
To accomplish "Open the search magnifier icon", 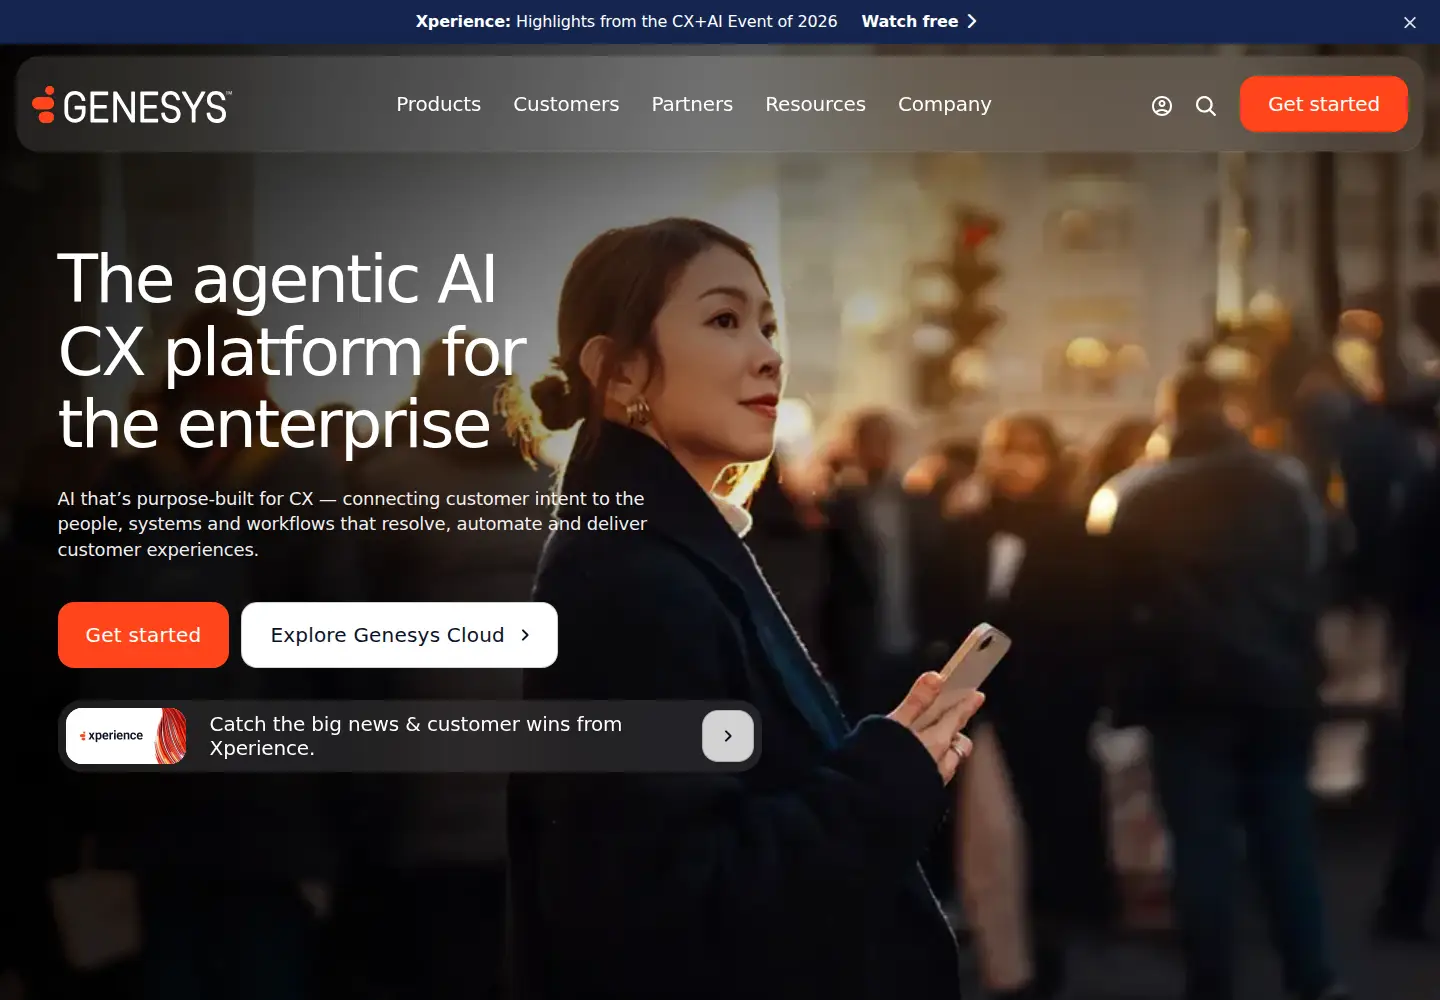I will [x=1206, y=106].
